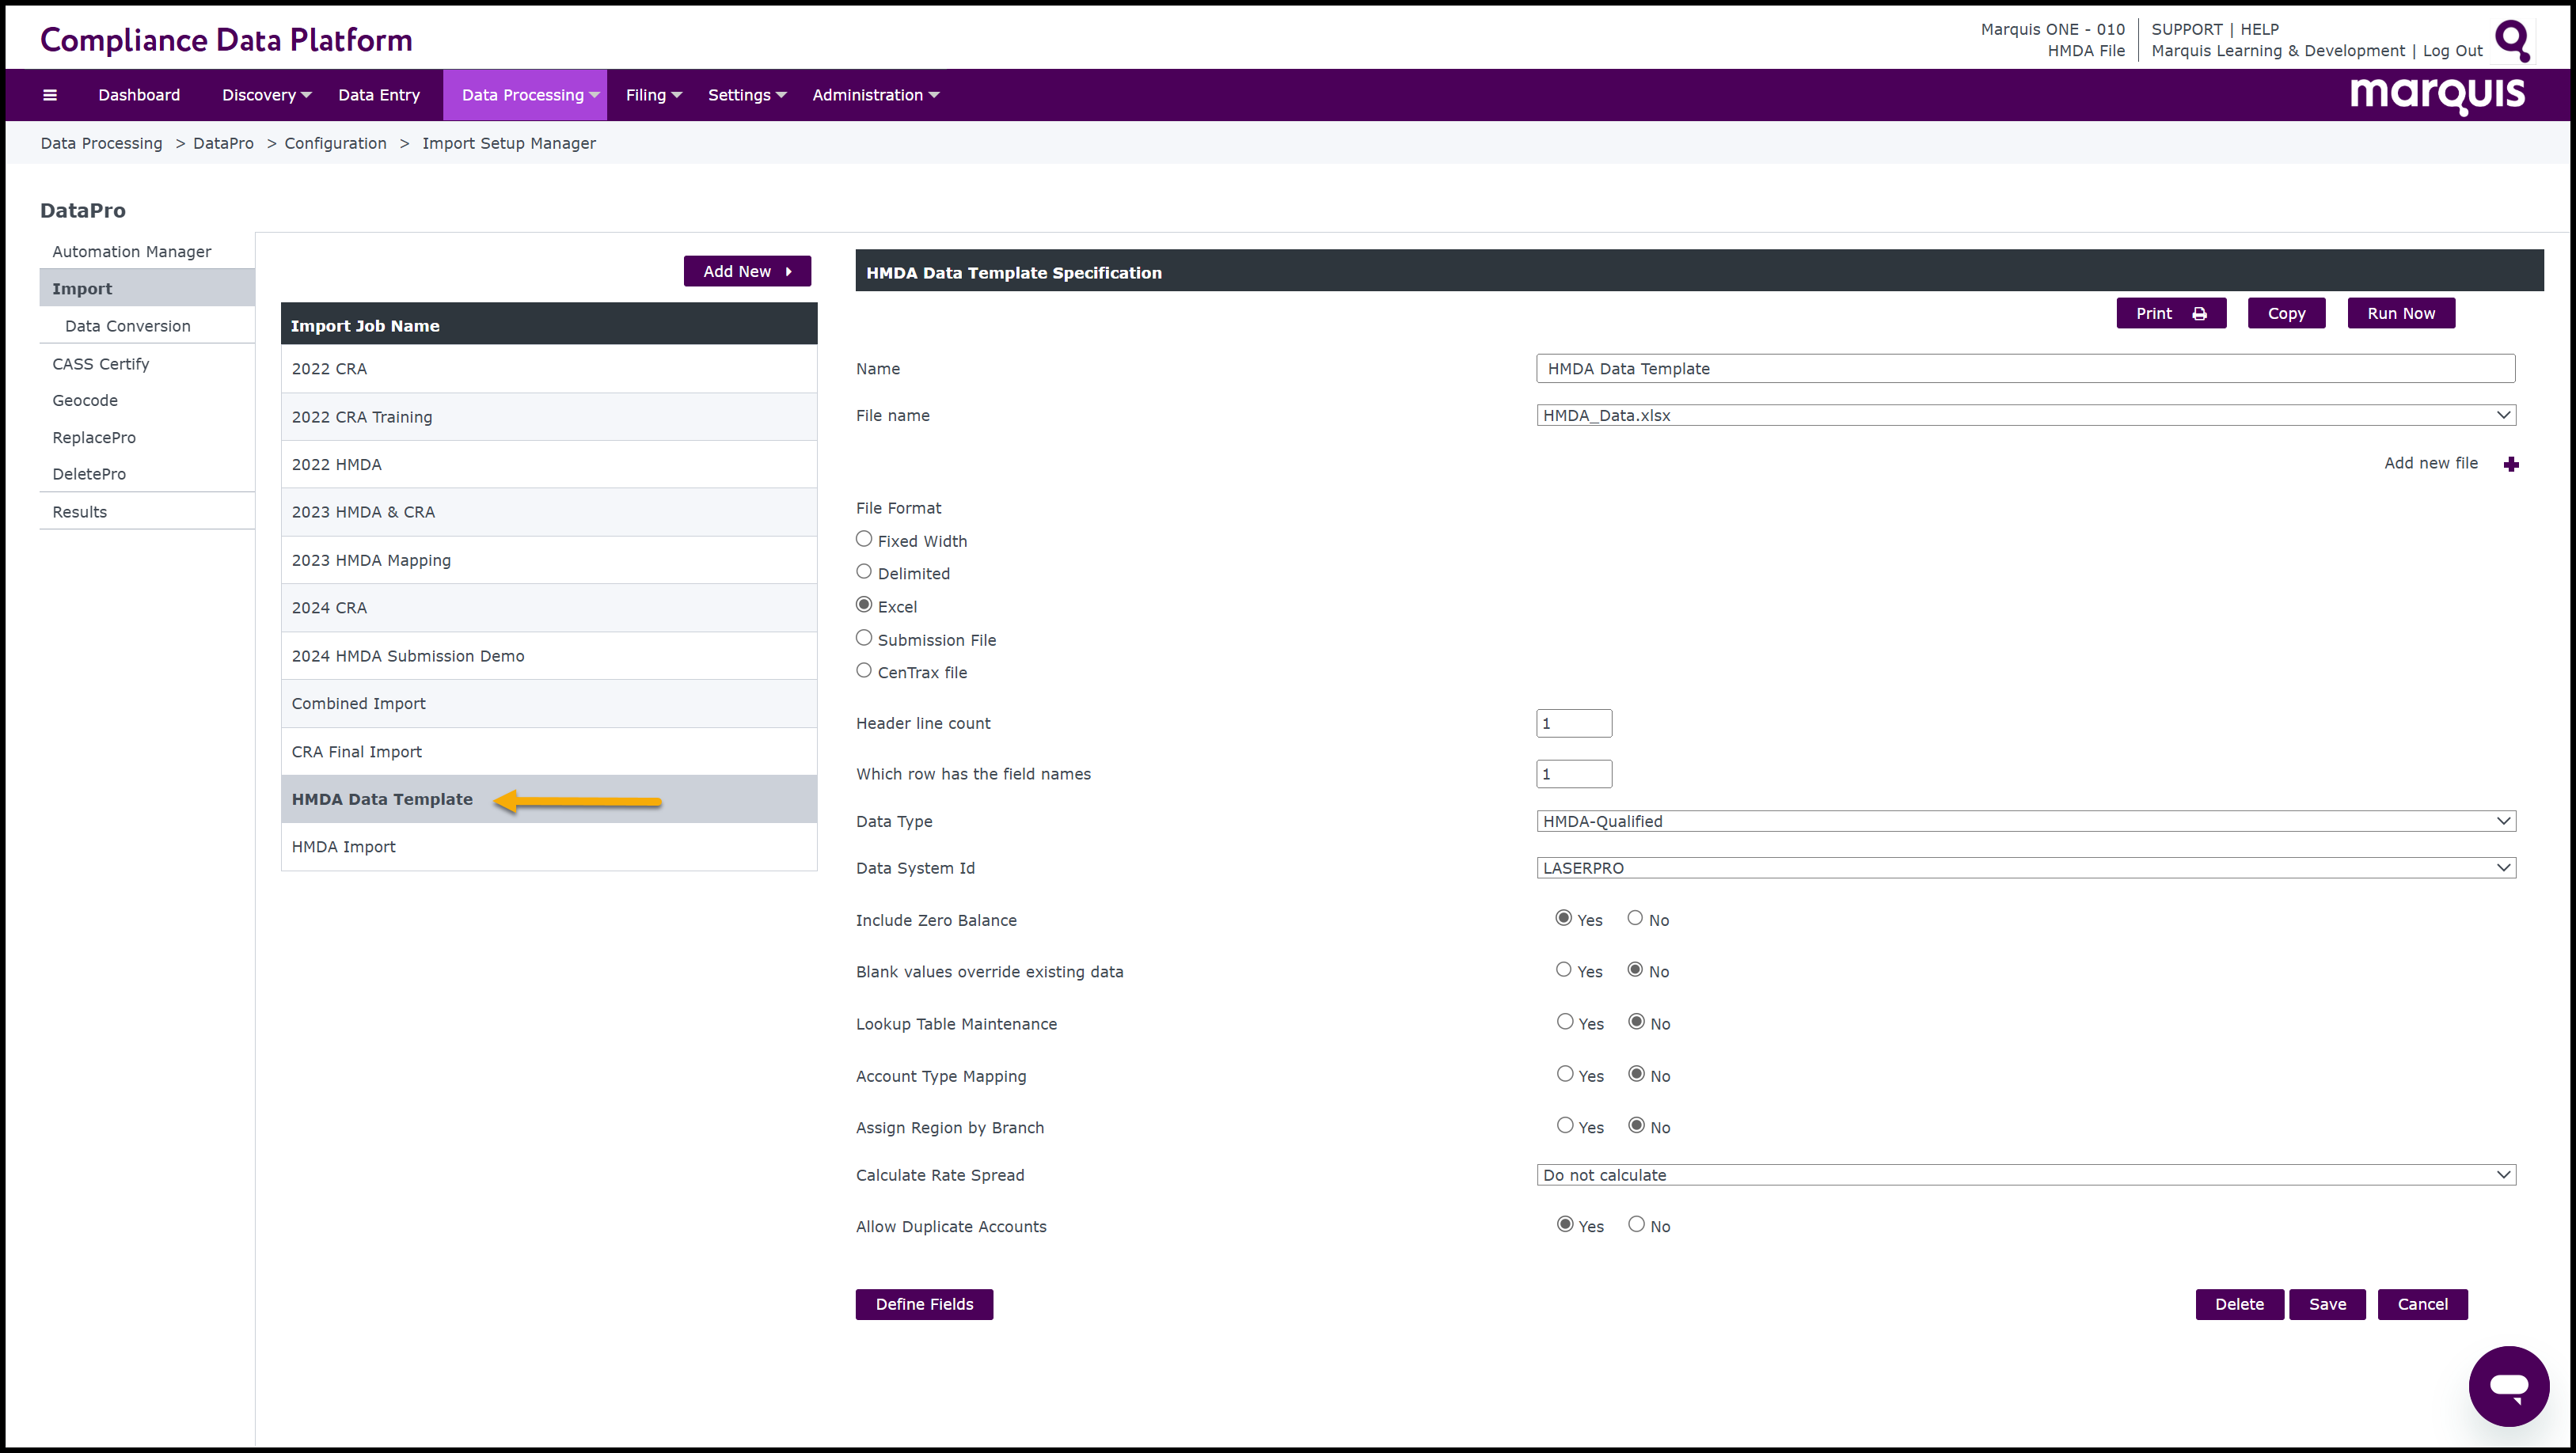Open the Calculate Rate Spread dropdown
This screenshot has height=1453, width=2576.
pyautogui.click(x=2025, y=1175)
